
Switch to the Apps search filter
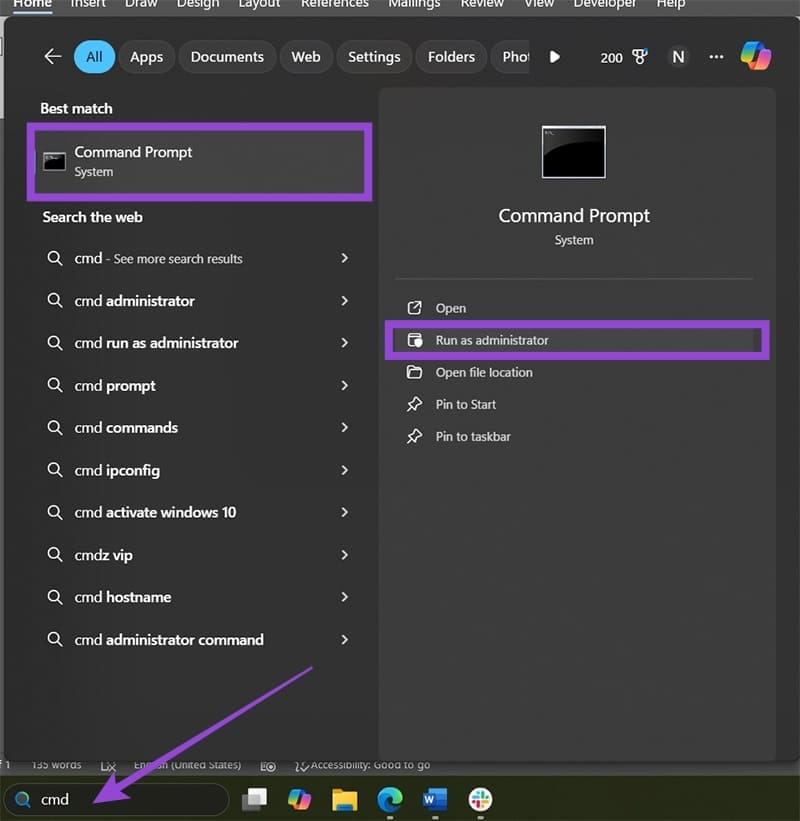coord(146,57)
